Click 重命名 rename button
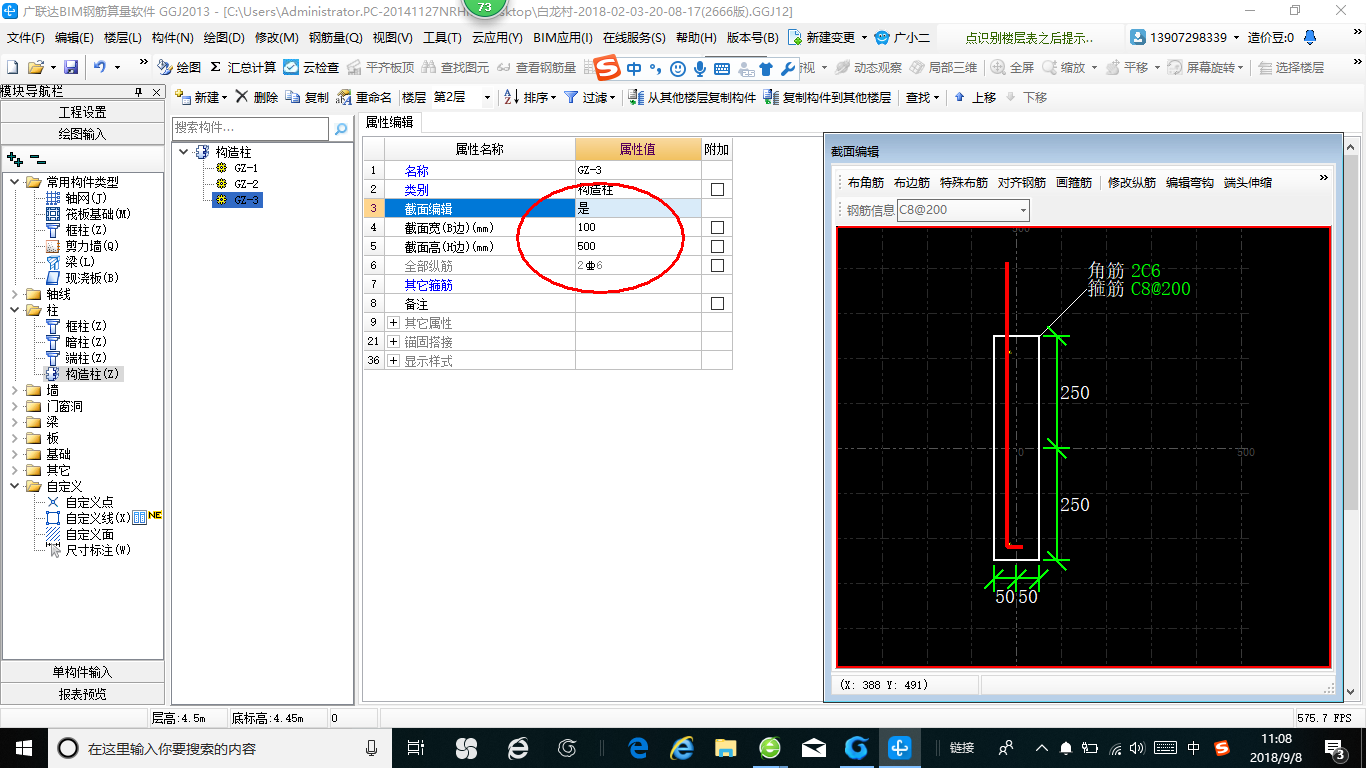 tap(365, 97)
